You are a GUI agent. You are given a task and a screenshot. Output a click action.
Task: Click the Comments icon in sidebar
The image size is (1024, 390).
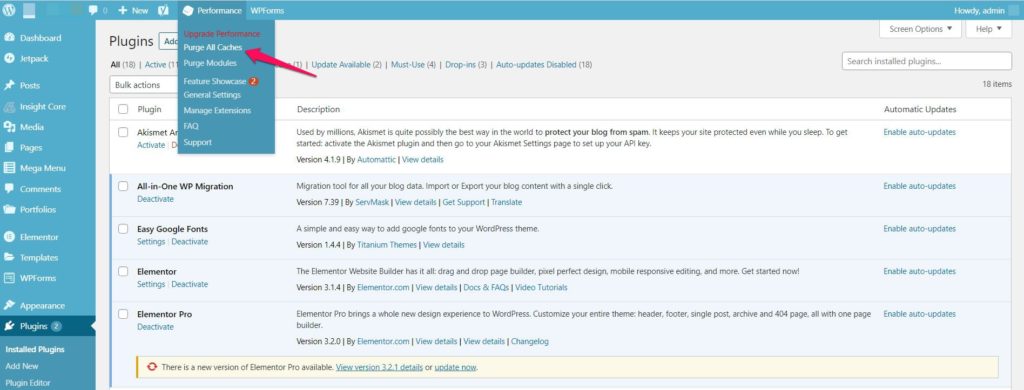pyautogui.click(x=9, y=189)
